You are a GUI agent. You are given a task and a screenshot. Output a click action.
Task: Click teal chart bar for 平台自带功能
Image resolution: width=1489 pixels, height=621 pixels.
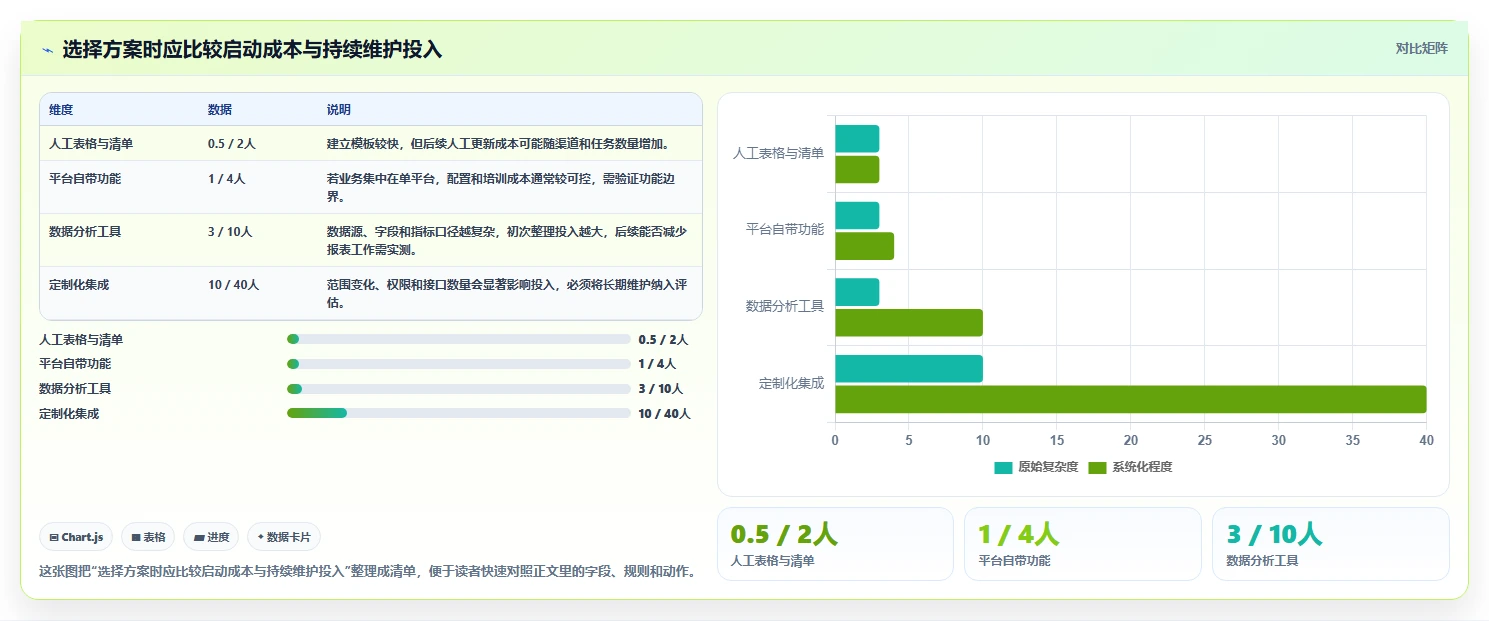(x=857, y=215)
